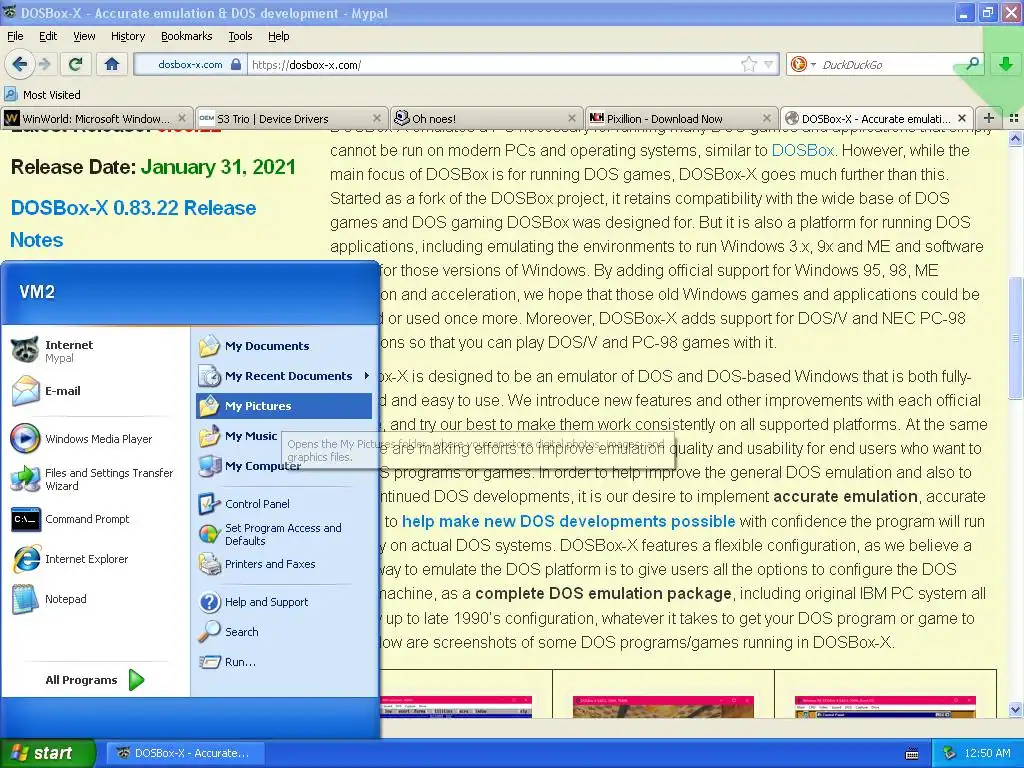
Task: Follow the help make new DOS developments possible link
Action: point(568,521)
